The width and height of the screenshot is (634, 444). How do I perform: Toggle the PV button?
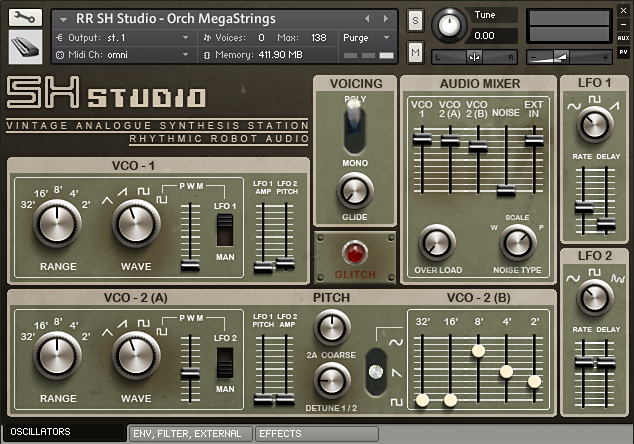point(623,51)
